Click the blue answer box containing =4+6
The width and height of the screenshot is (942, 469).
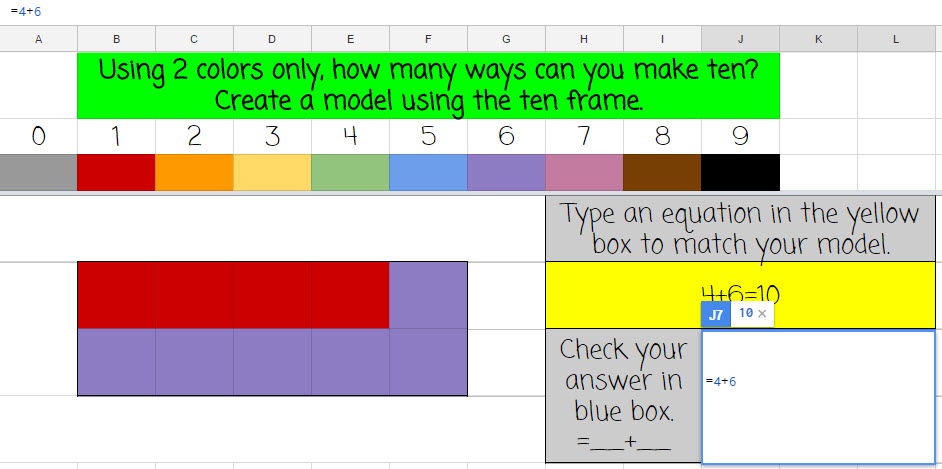818,396
